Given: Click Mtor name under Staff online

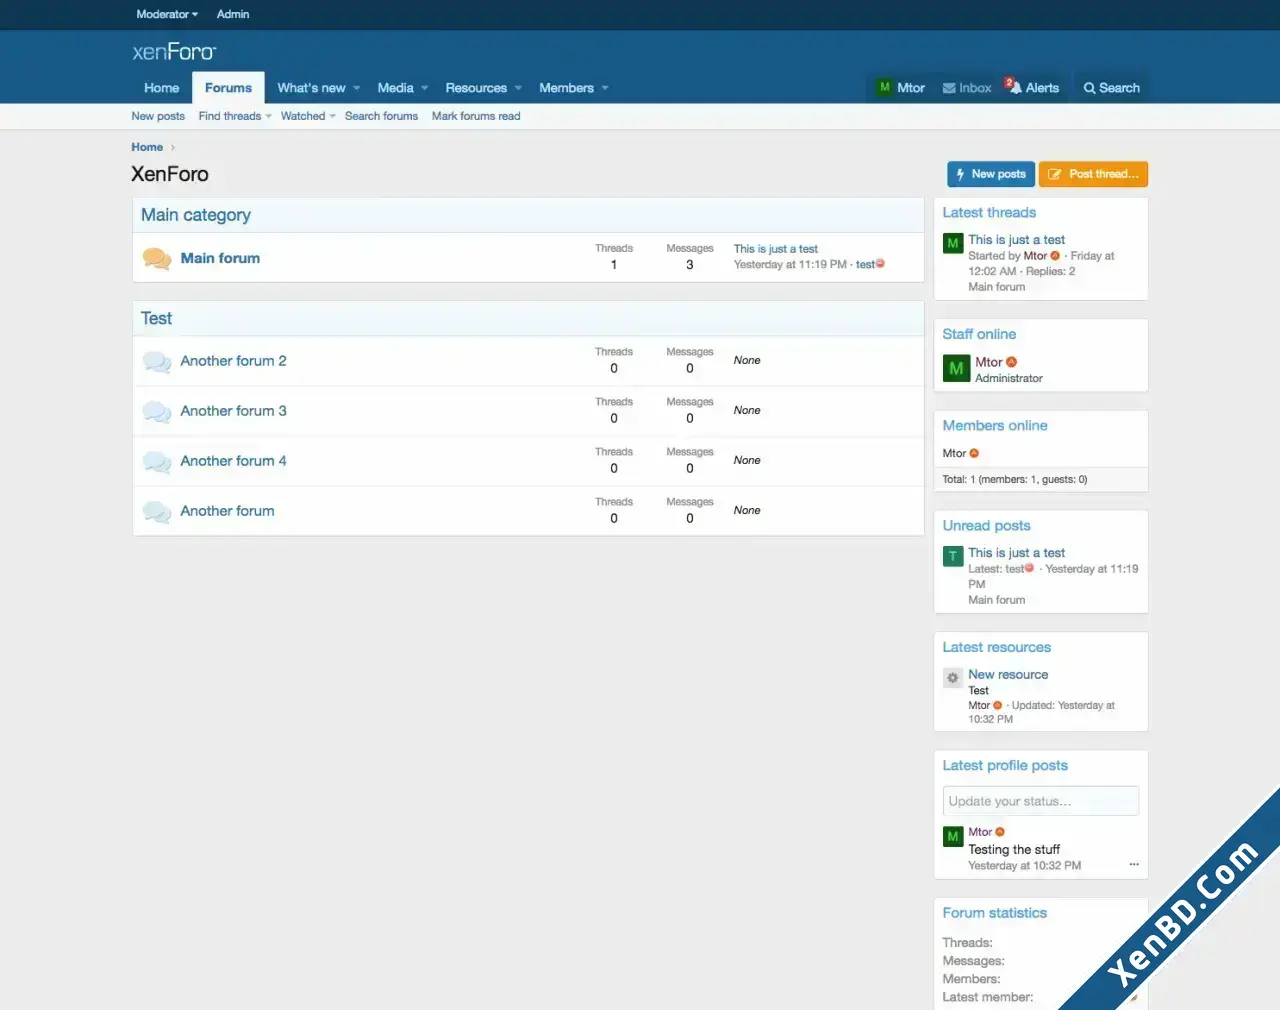Looking at the screenshot, I should [988, 362].
